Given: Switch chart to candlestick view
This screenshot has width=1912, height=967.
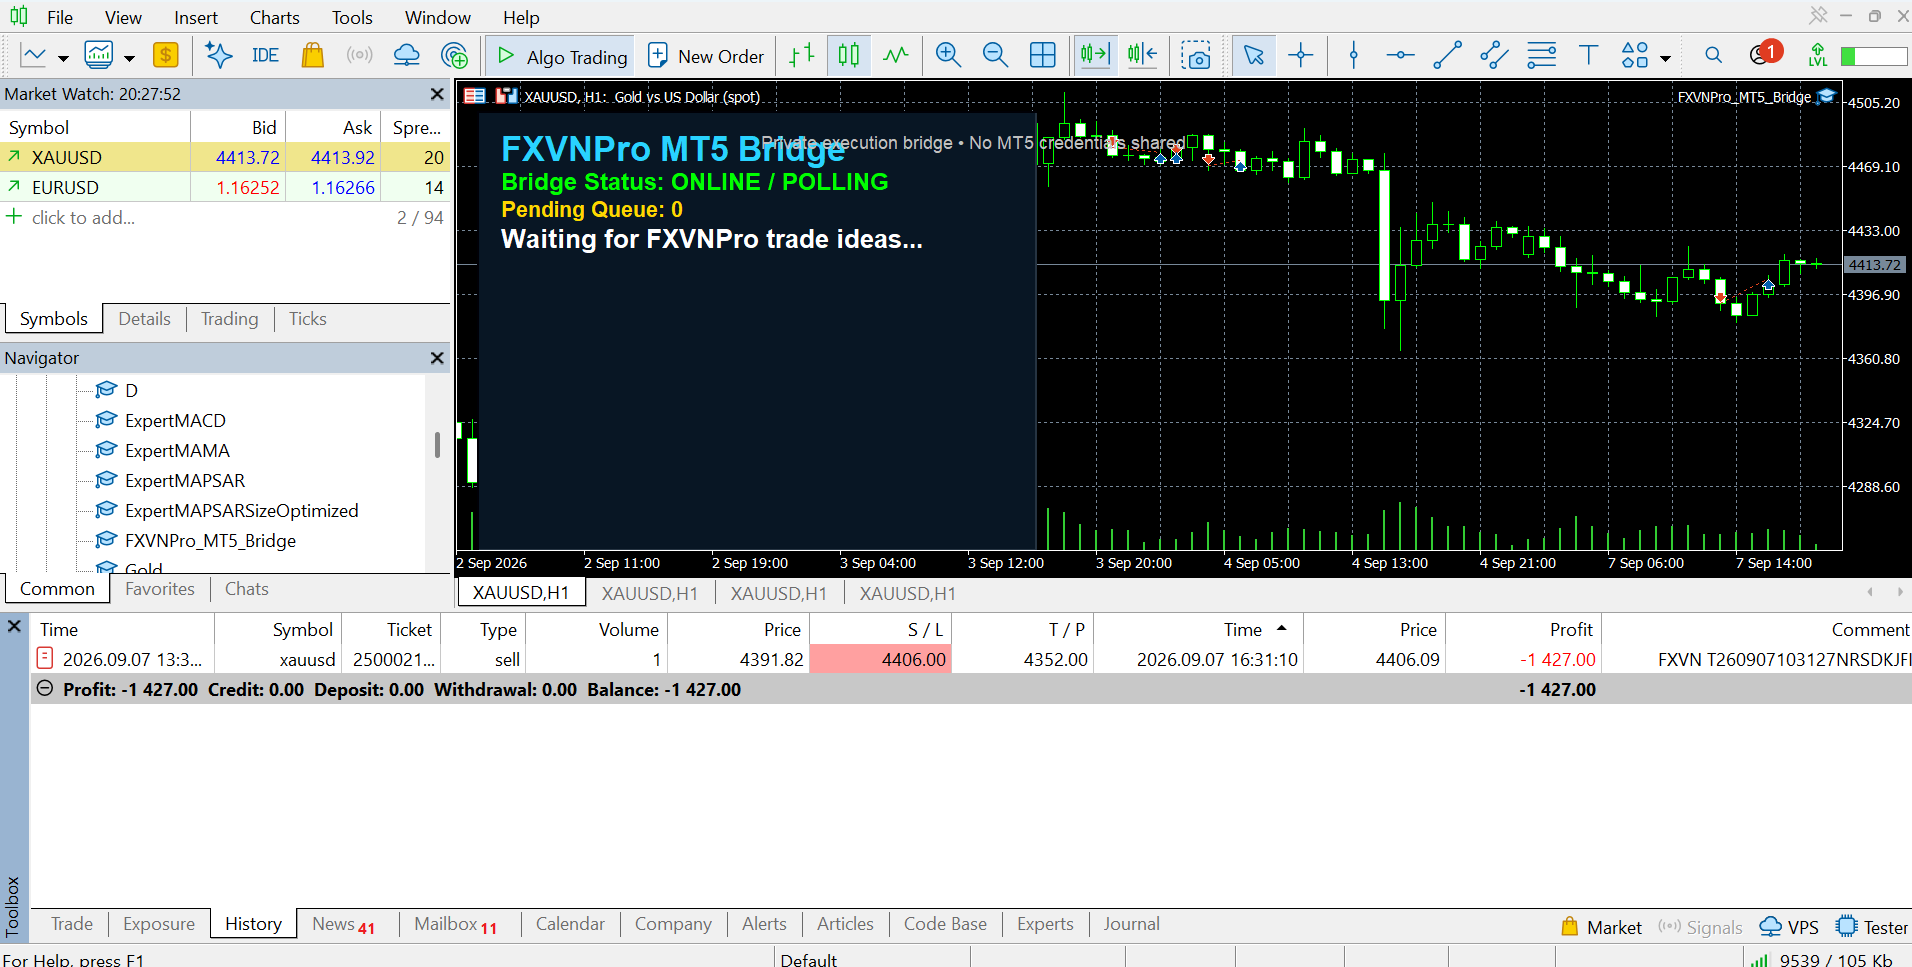Looking at the screenshot, I should click(x=849, y=55).
